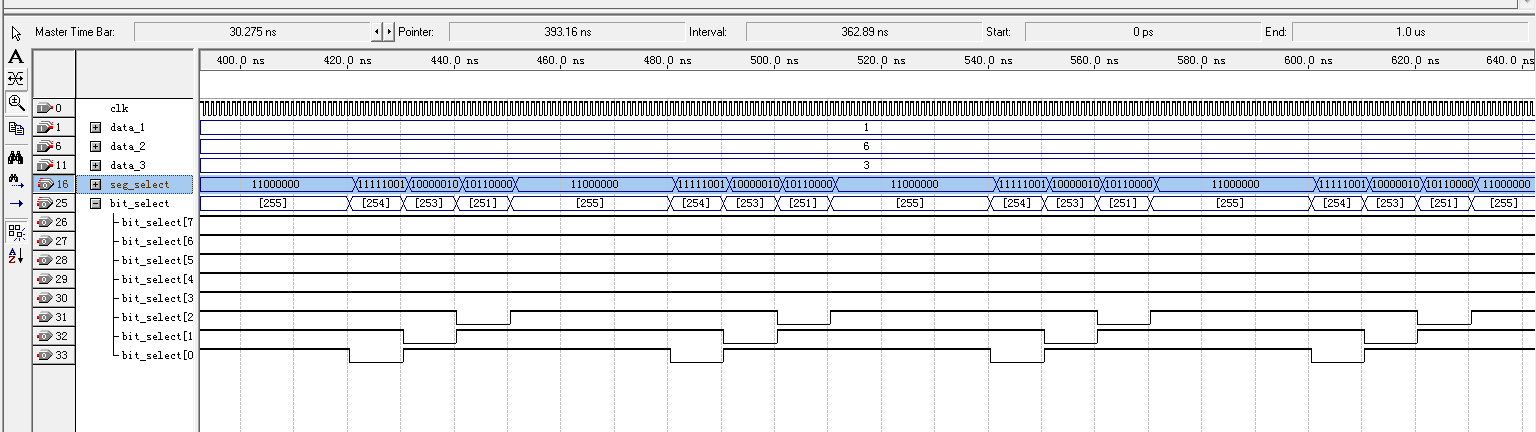The image size is (1536, 432).
Task: Click the Full Screen pages icon
Action: point(15,128)
